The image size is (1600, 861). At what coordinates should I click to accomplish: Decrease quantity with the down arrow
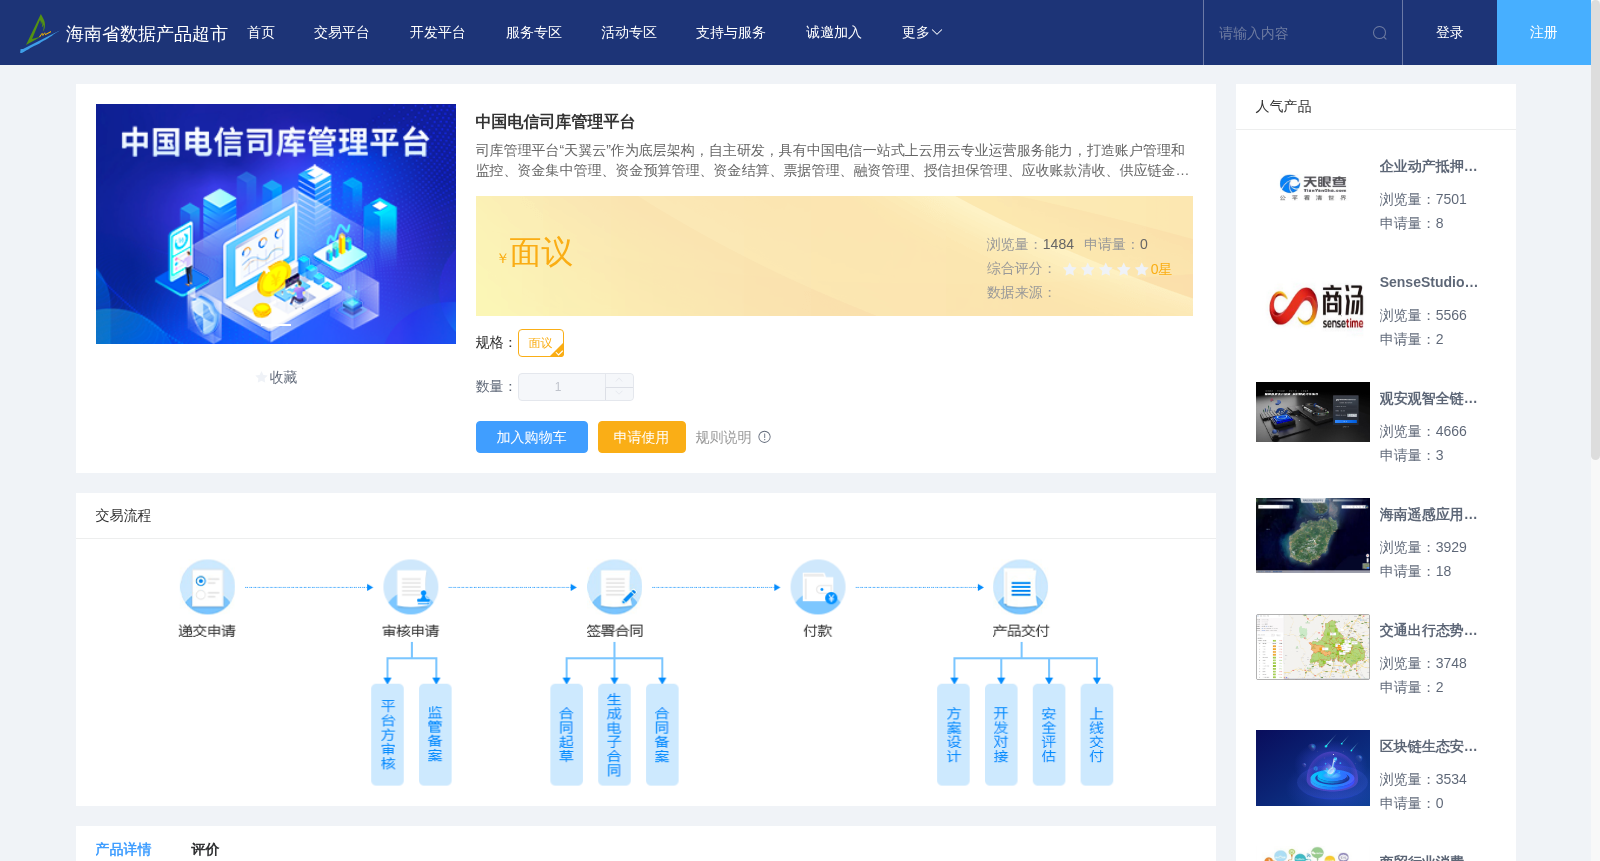pos(619,394)
